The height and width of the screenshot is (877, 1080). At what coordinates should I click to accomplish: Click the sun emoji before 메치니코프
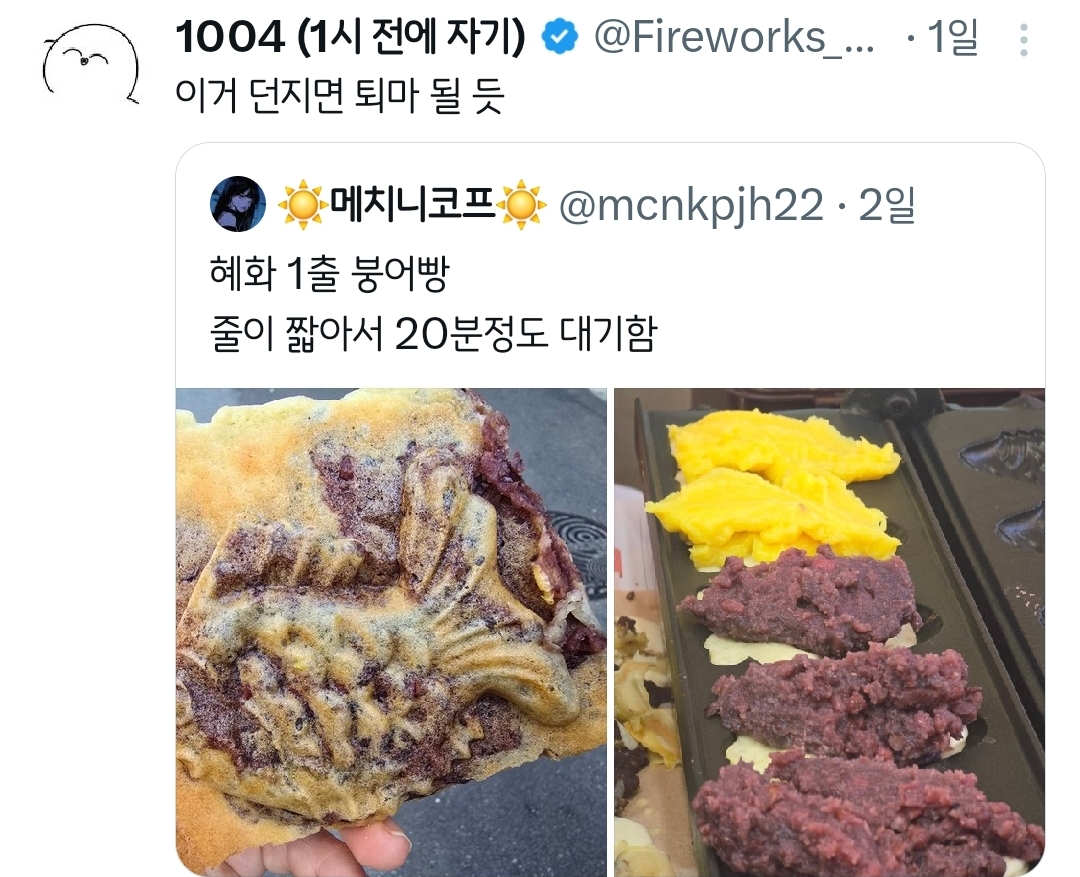[302, 205]
